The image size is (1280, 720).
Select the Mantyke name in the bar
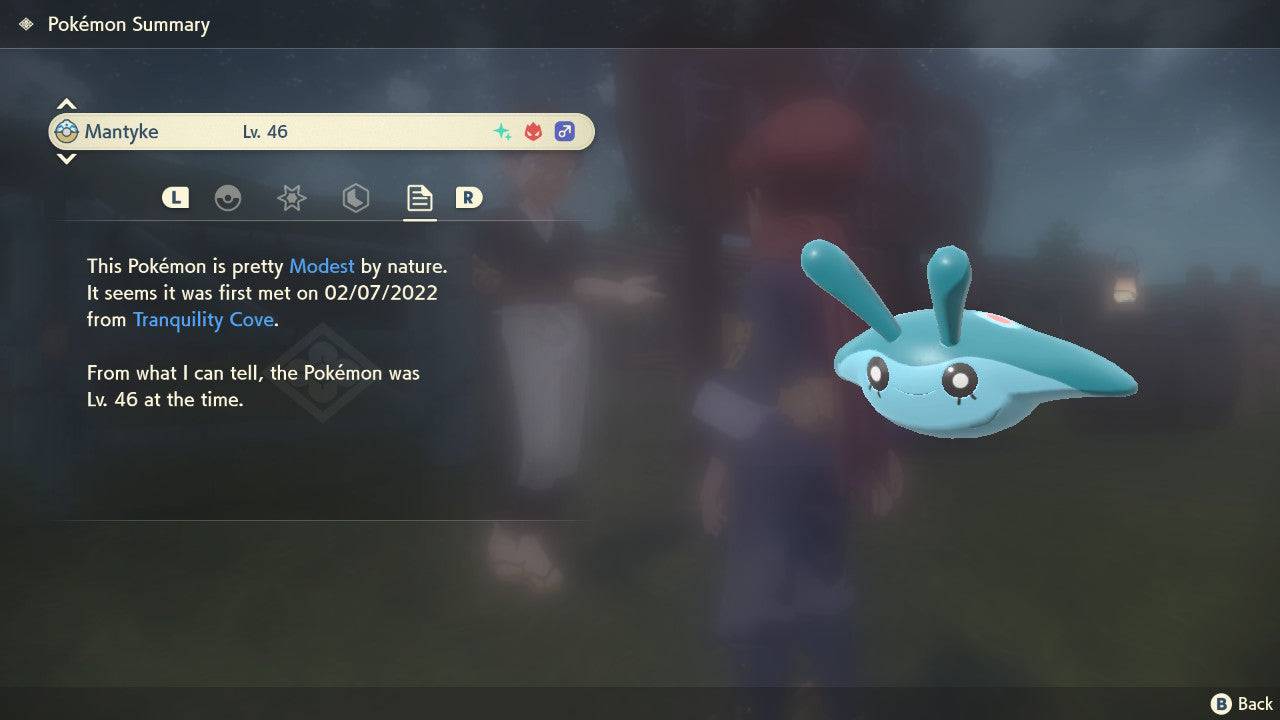tap(121, 132)
